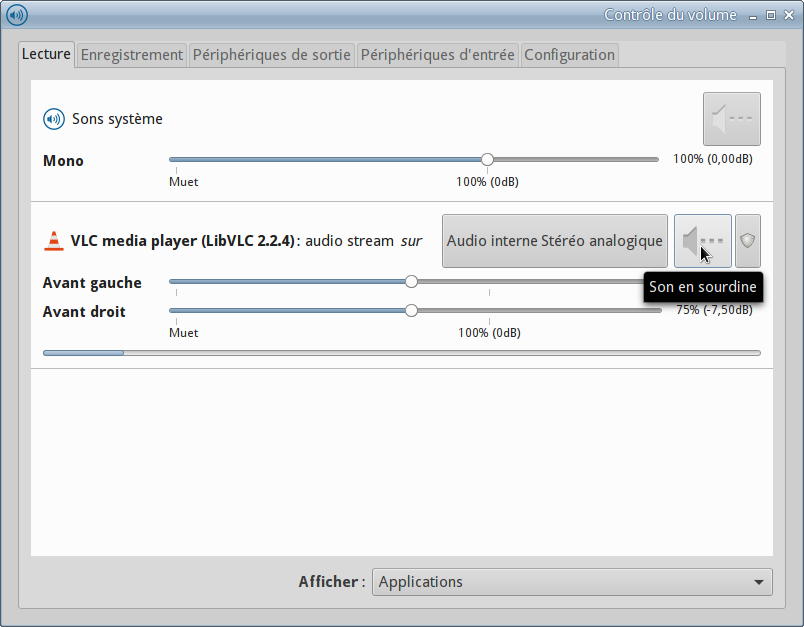Switch to the Configuration tab
Viewport: 804px width, 627px height.
tap(569, 55)
